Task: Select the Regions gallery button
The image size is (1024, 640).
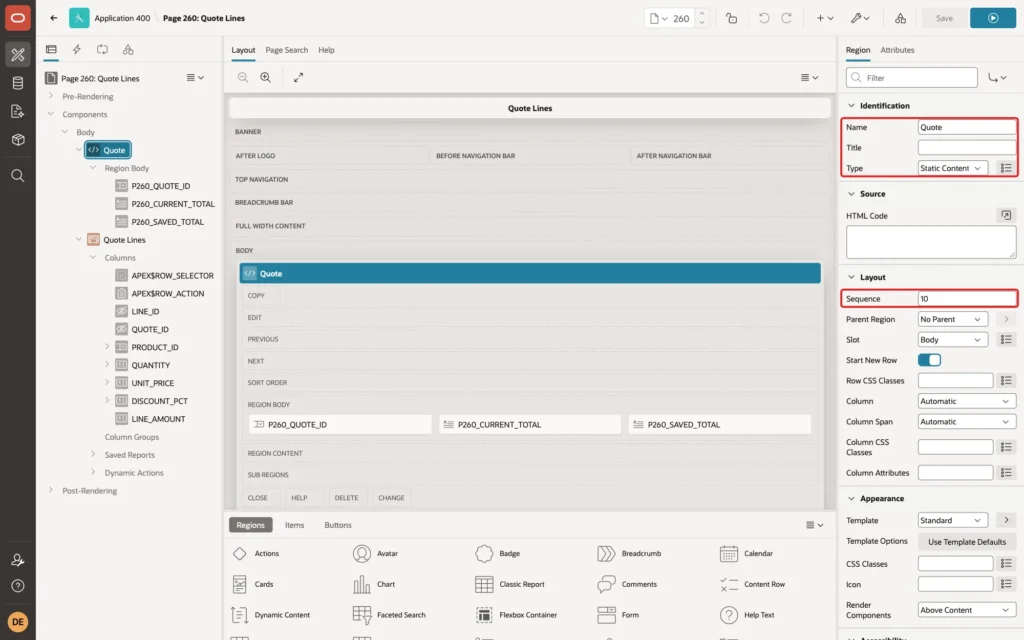Action: pyautogui.click(x=251, y=525)
